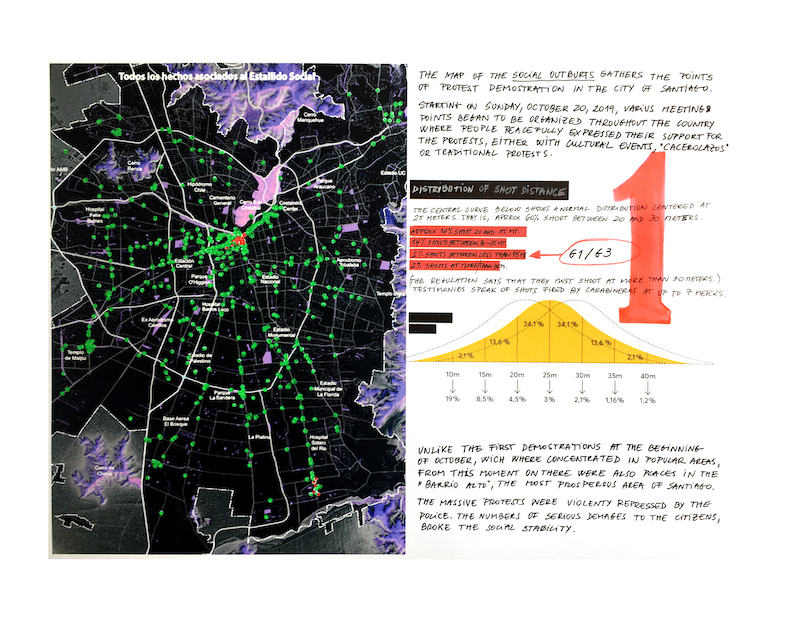The height and width of the screenshot is (618, 800).
Task: Select the "Estación Central" map label
Action: coord(185,263)
